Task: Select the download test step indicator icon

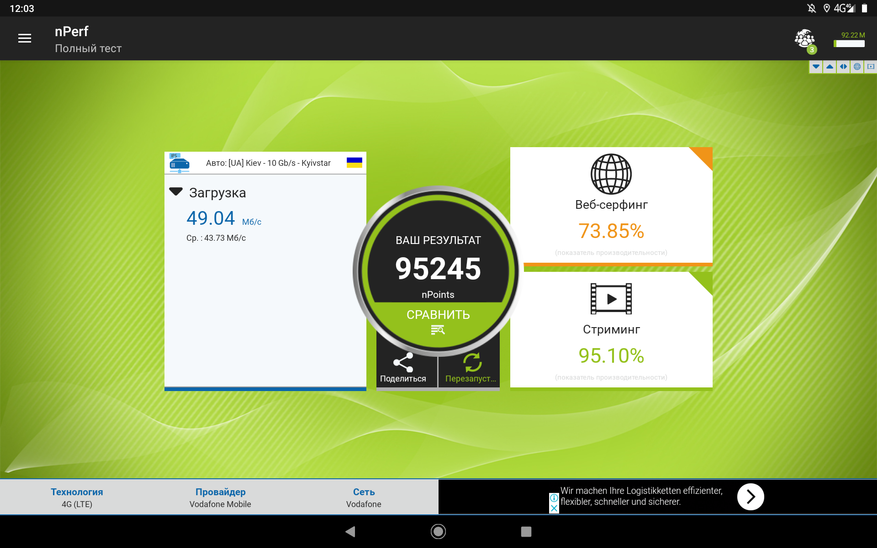Action: [x=816, y=67]
